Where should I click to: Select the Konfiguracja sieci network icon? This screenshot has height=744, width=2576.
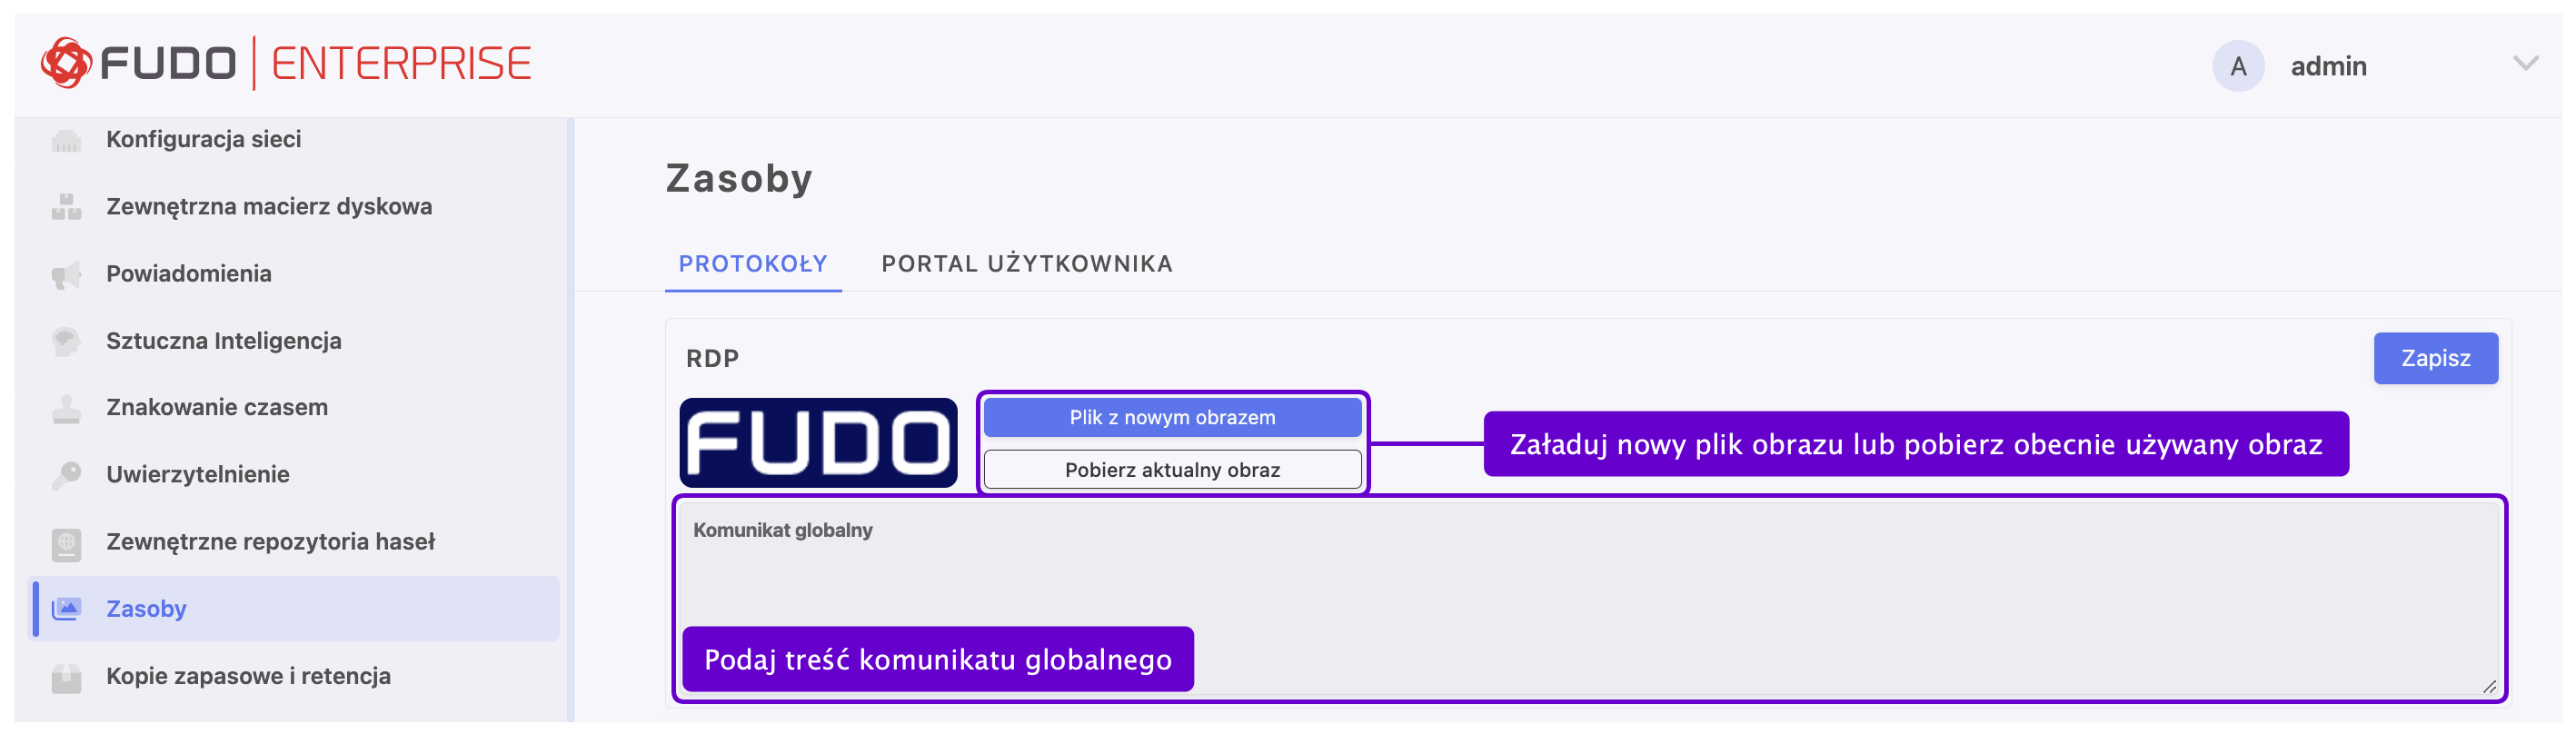click(66, 139)
